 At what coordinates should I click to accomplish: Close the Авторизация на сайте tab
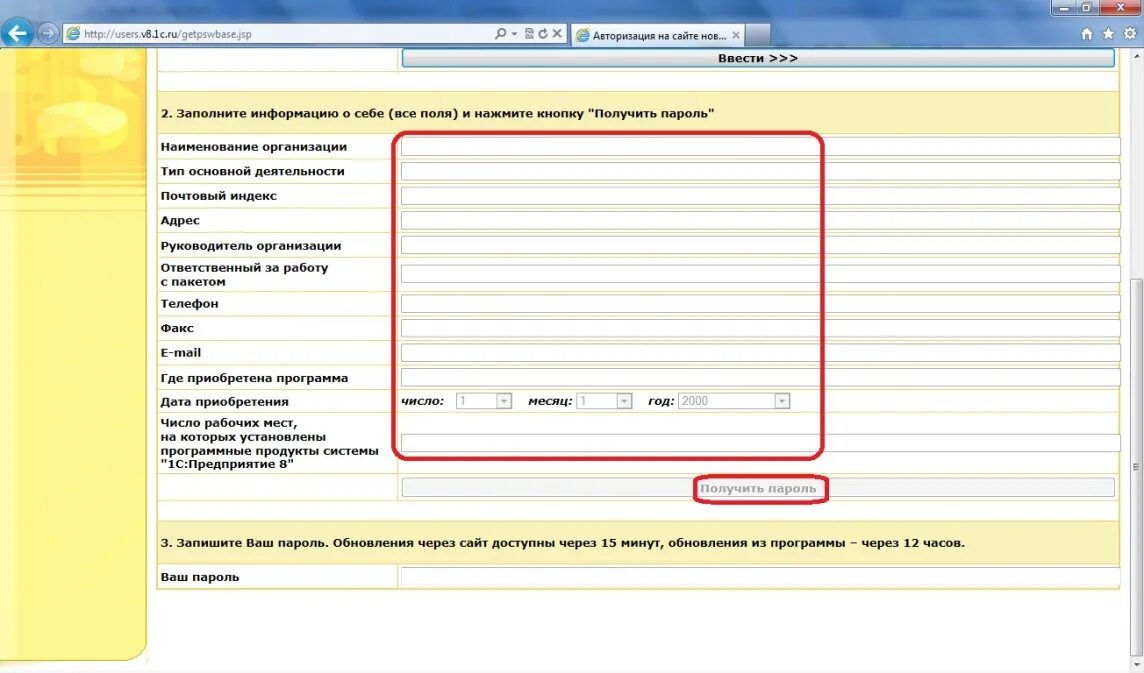coord(736,35)
